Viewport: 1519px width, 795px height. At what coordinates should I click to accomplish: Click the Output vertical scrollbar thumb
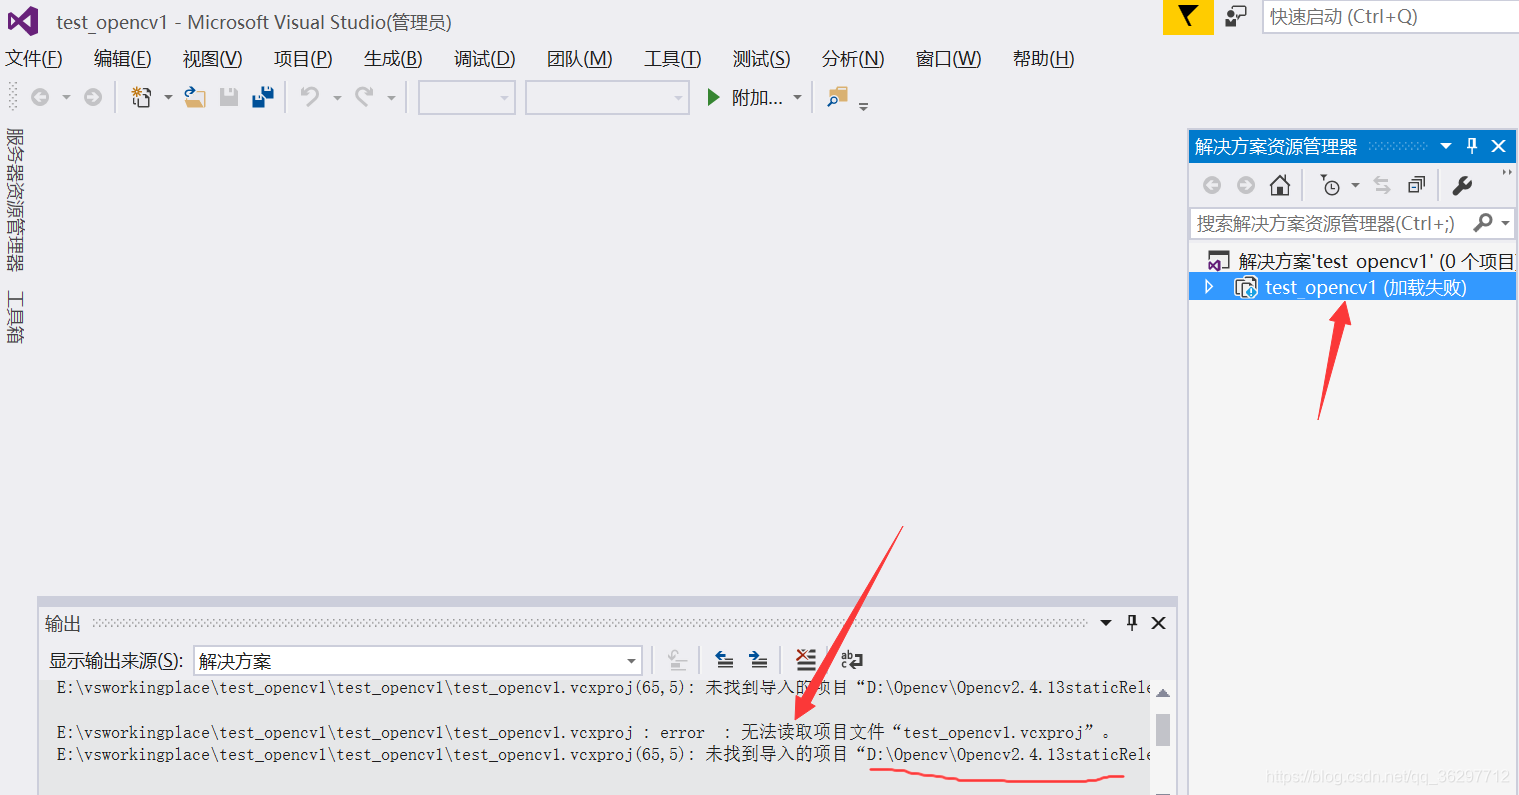click(1163, 730)
